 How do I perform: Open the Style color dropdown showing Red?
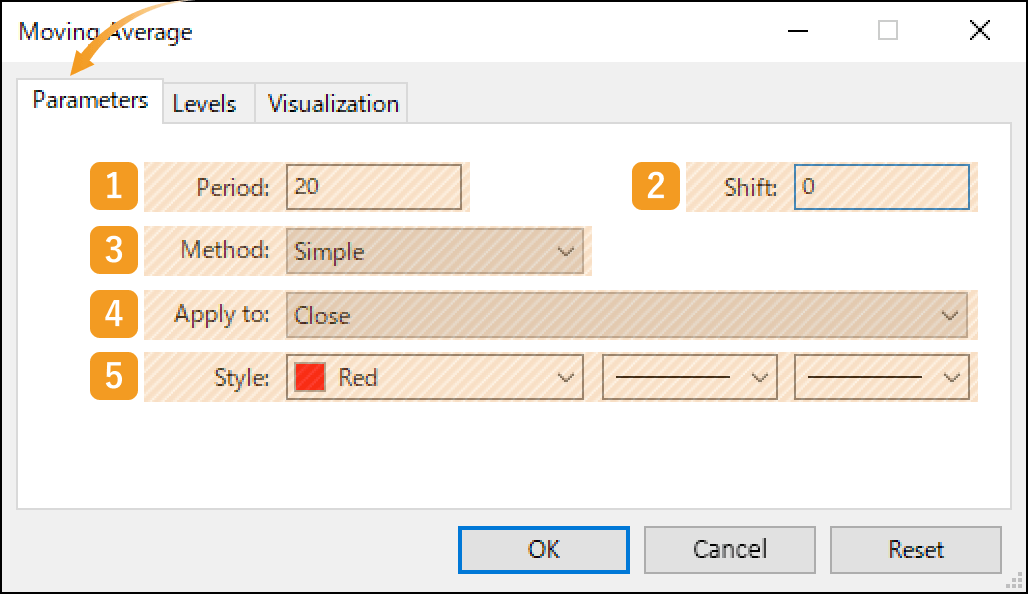tap(435, 377)
